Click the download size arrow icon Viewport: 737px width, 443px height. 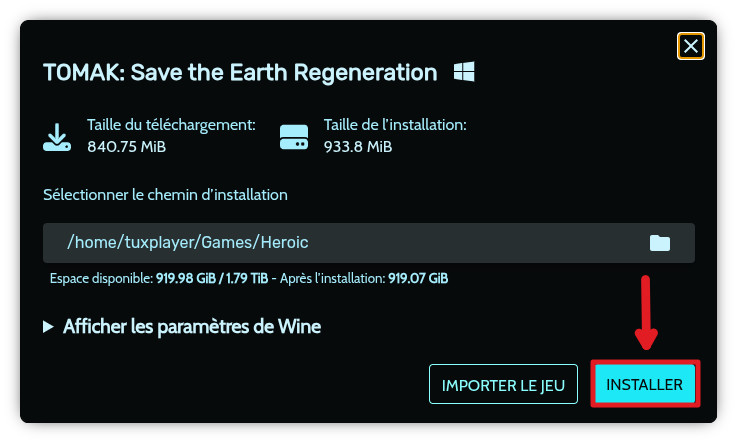57,136
